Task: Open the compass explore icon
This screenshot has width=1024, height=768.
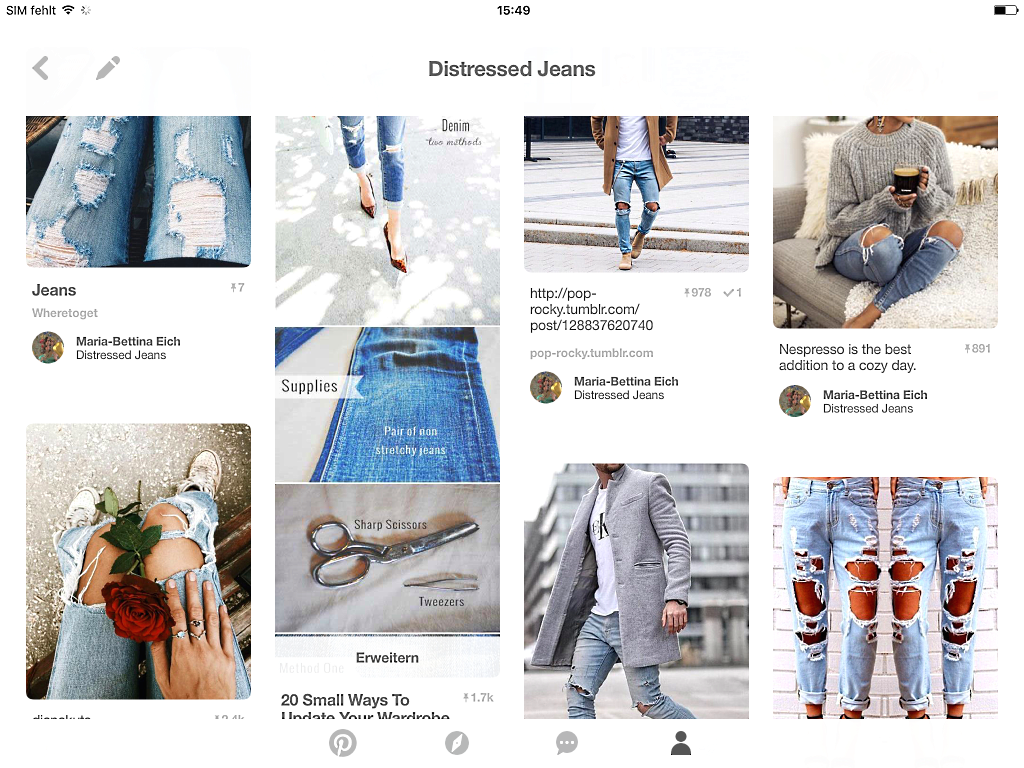Action: (456, 743)
